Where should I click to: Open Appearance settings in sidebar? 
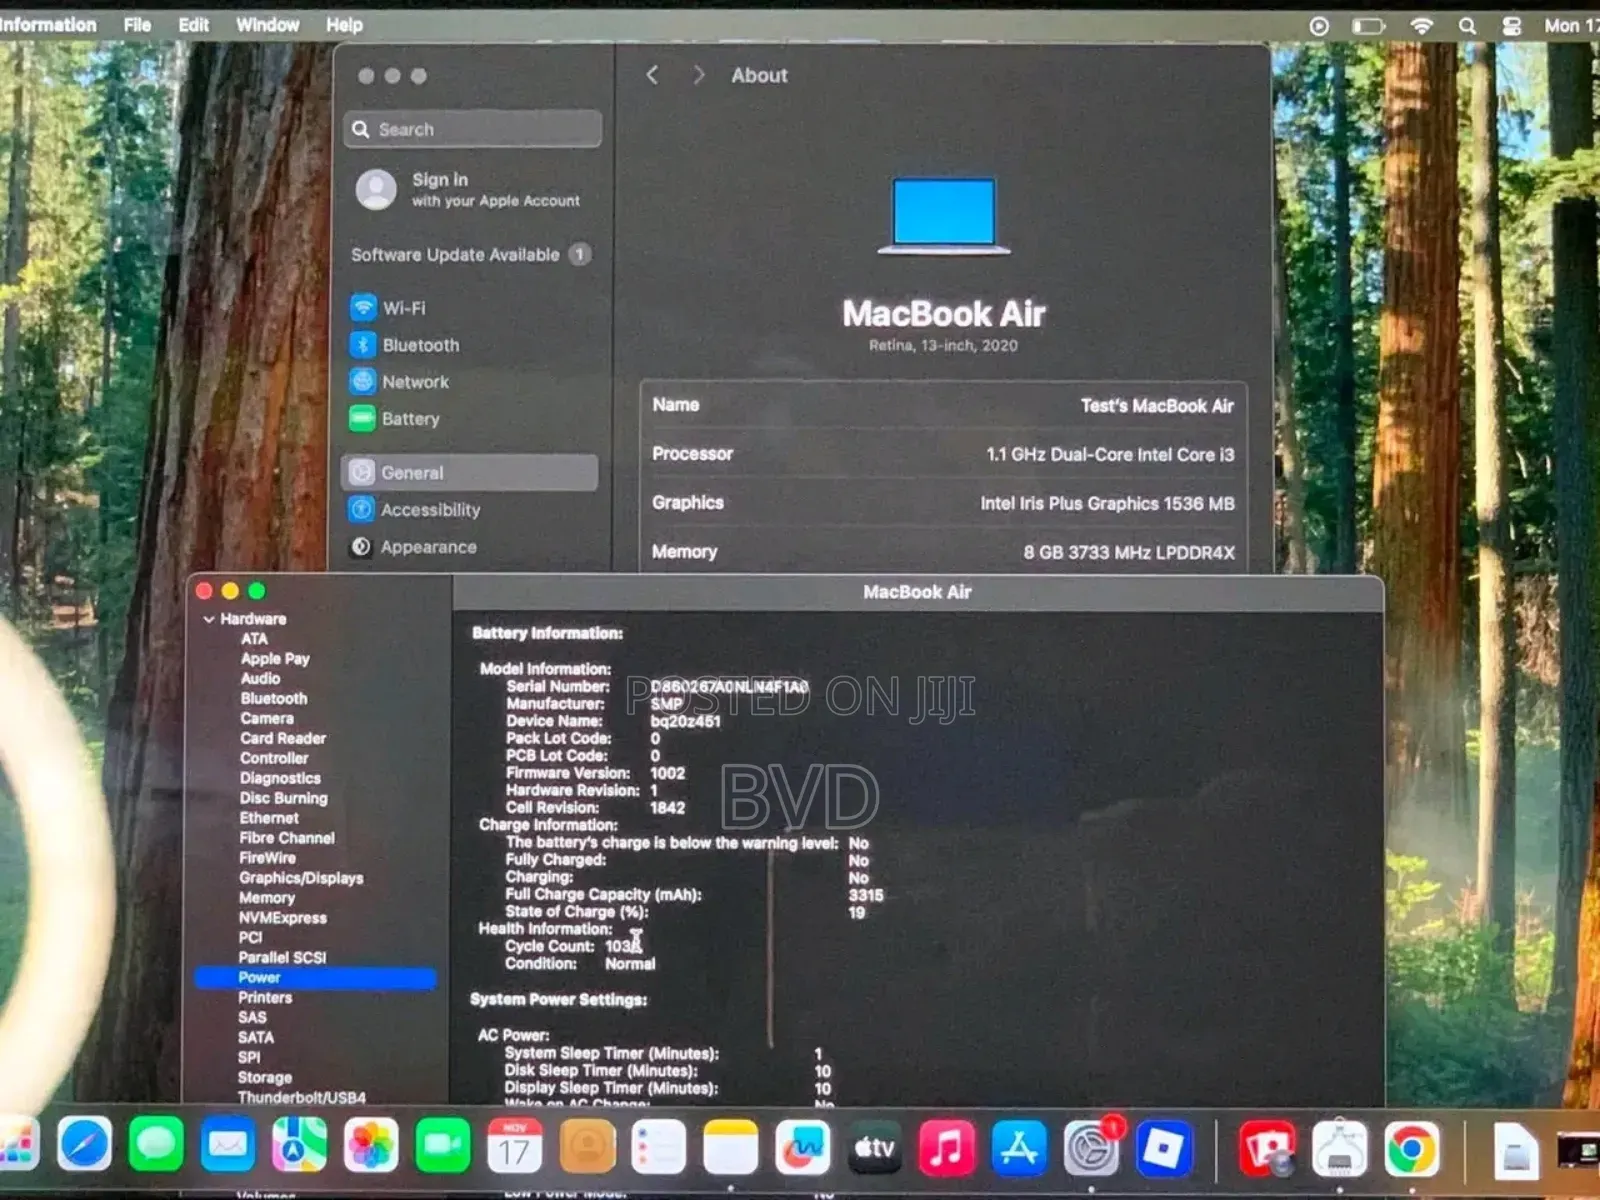(472, 547)
